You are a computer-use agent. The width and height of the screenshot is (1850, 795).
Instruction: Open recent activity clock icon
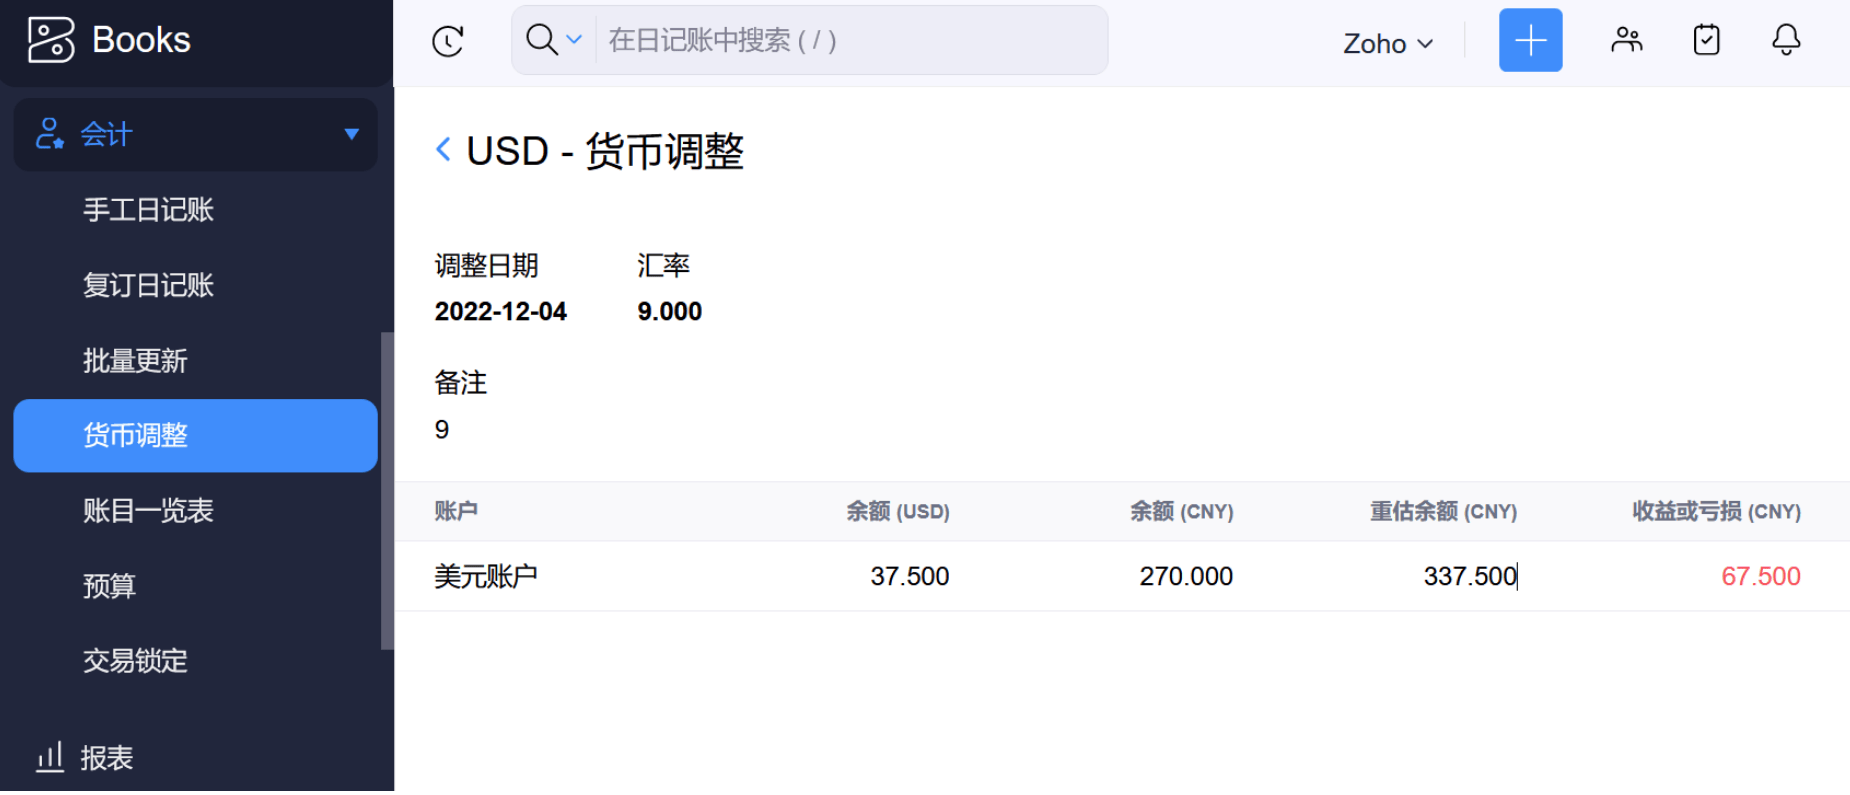(x=448, y=41)
